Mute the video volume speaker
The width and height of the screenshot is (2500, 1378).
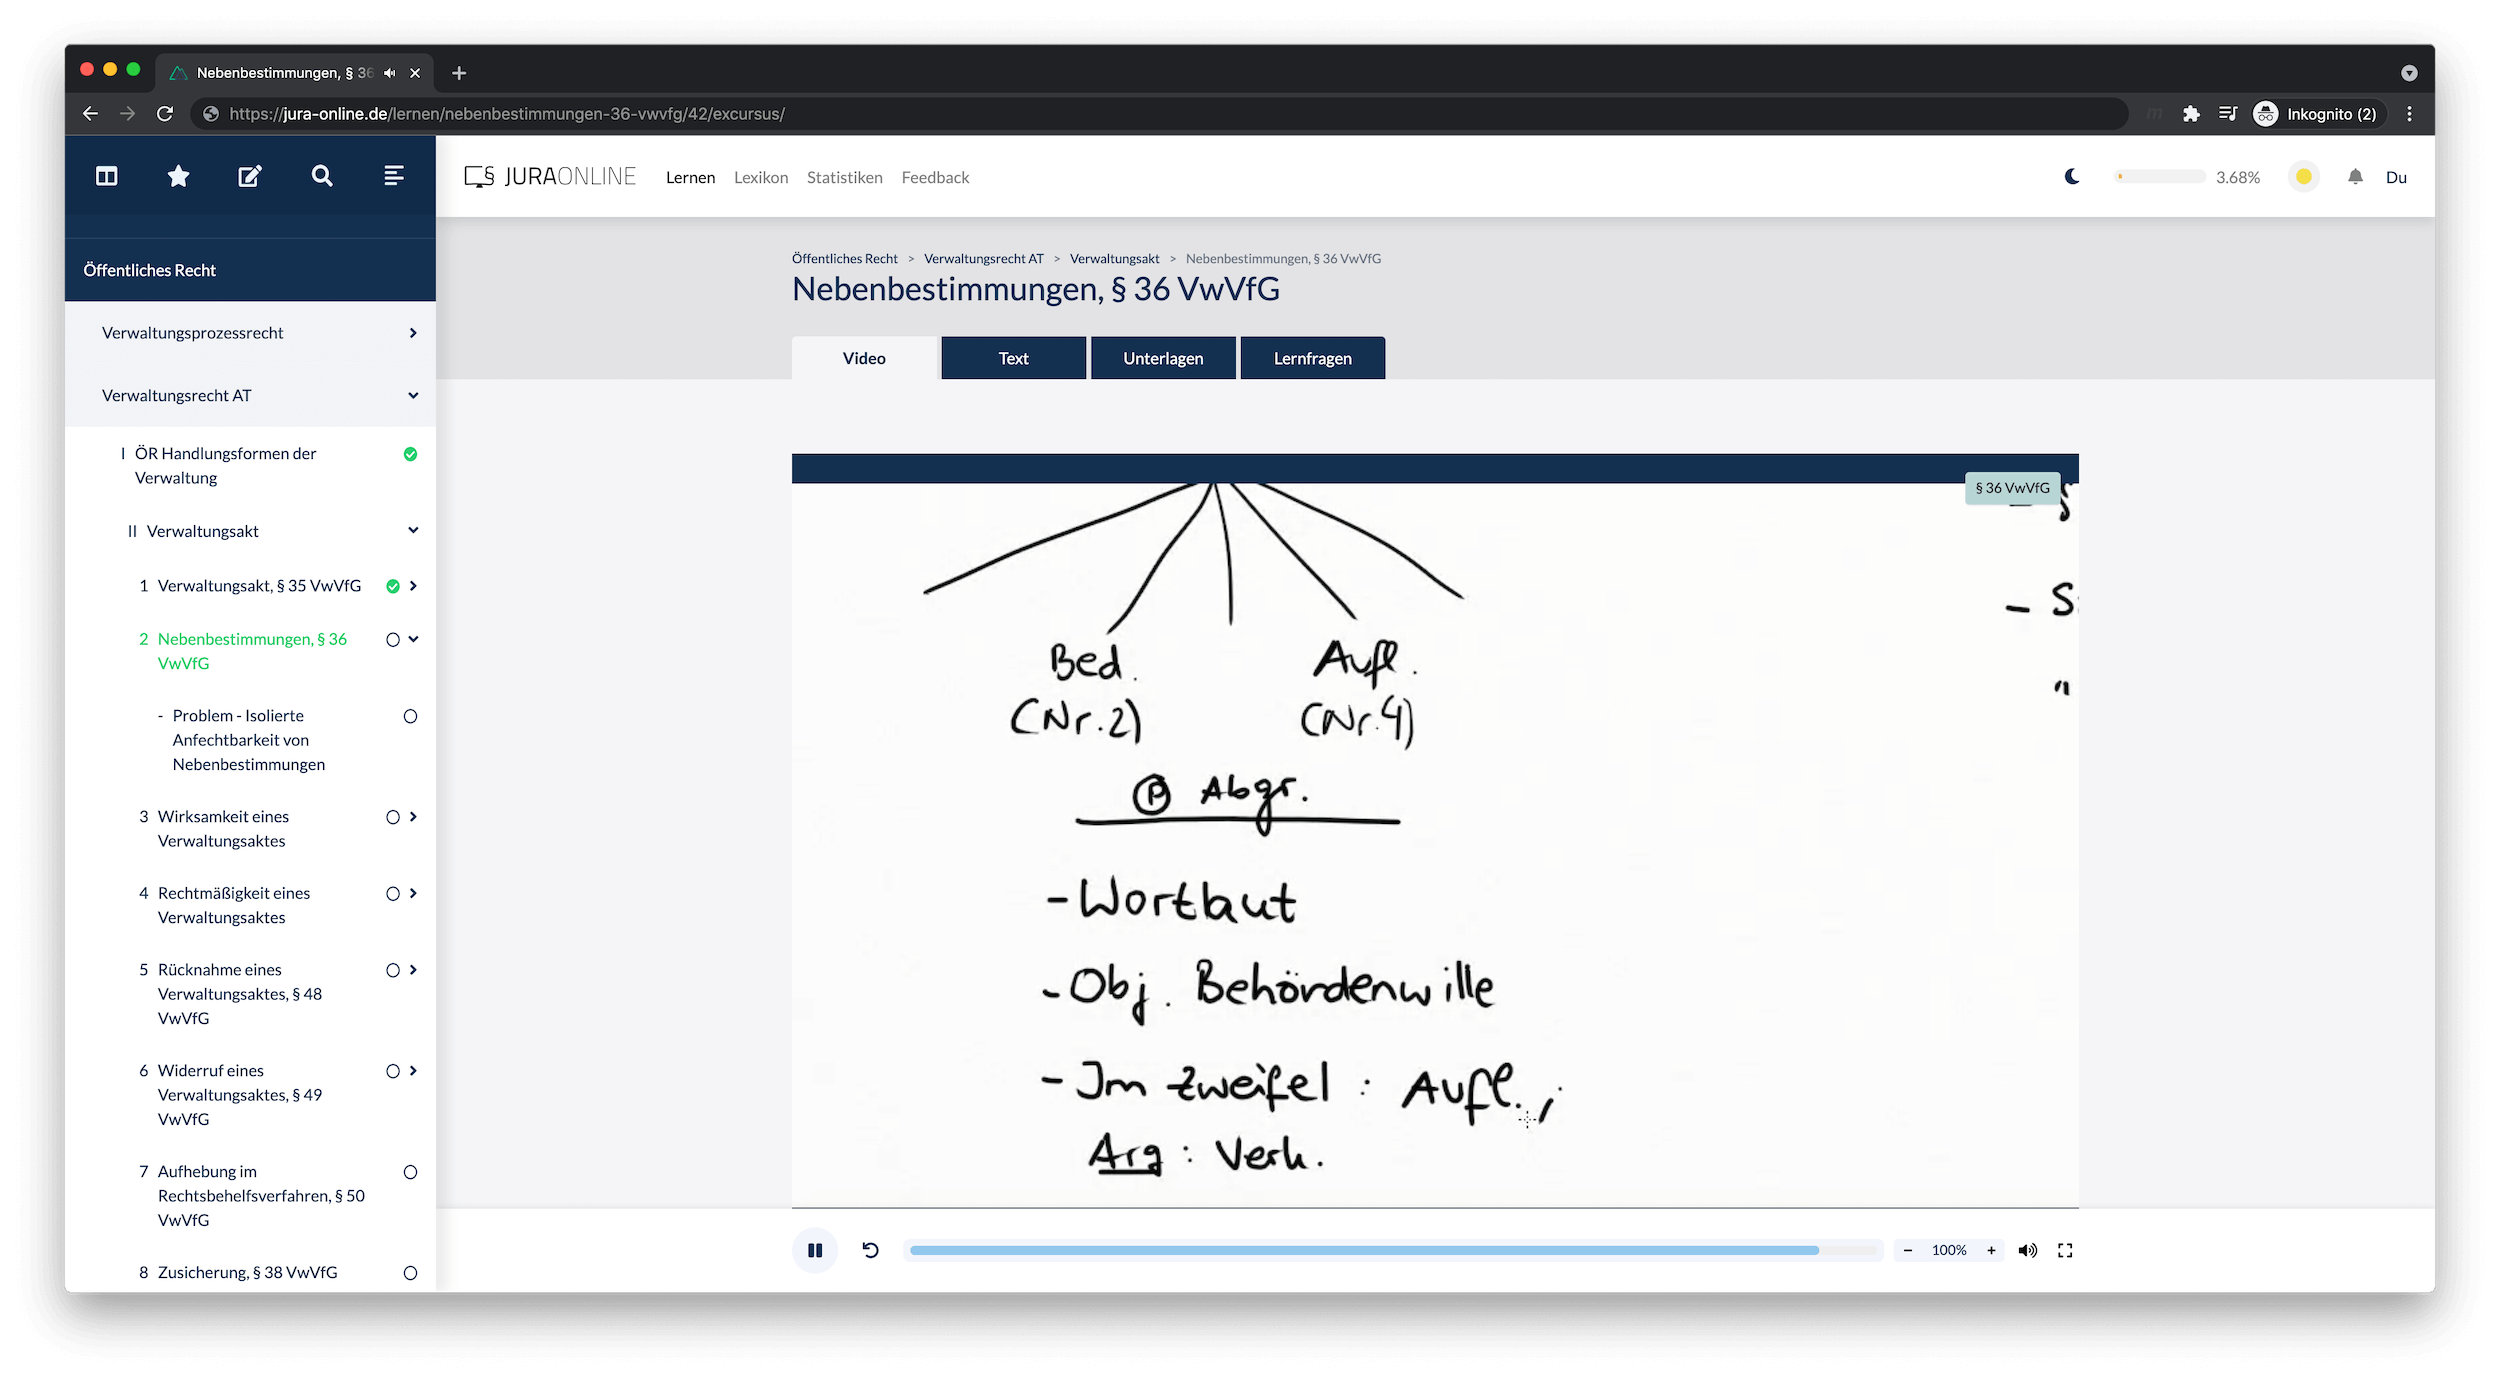click(x=2027, y=1250)
